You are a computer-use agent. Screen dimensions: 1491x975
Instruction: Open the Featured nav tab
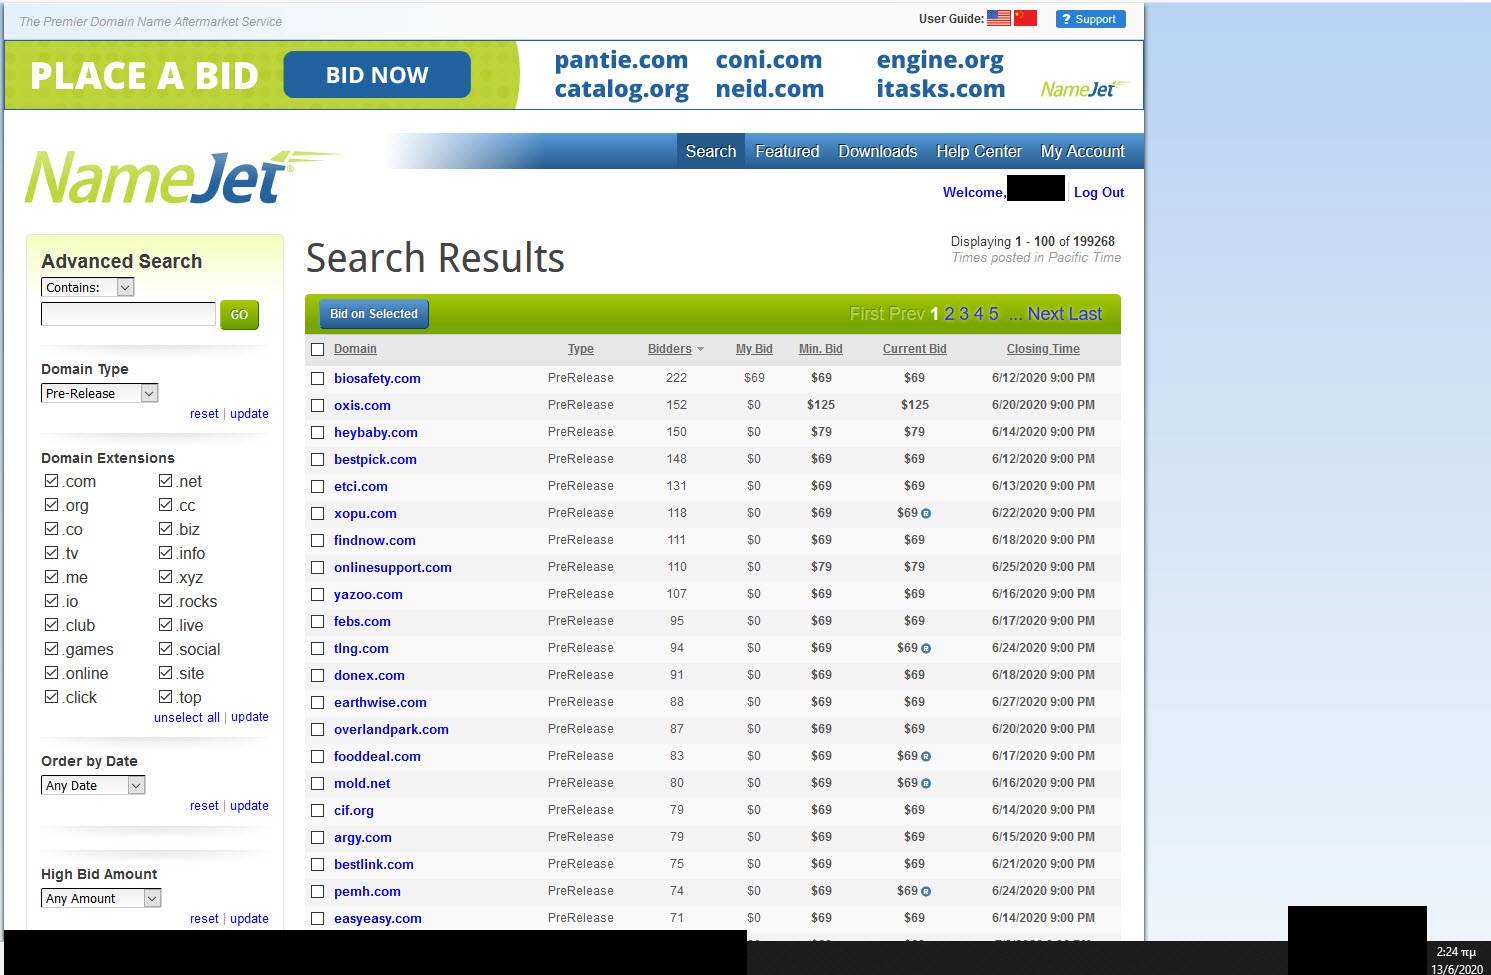[x=787, y=151]
